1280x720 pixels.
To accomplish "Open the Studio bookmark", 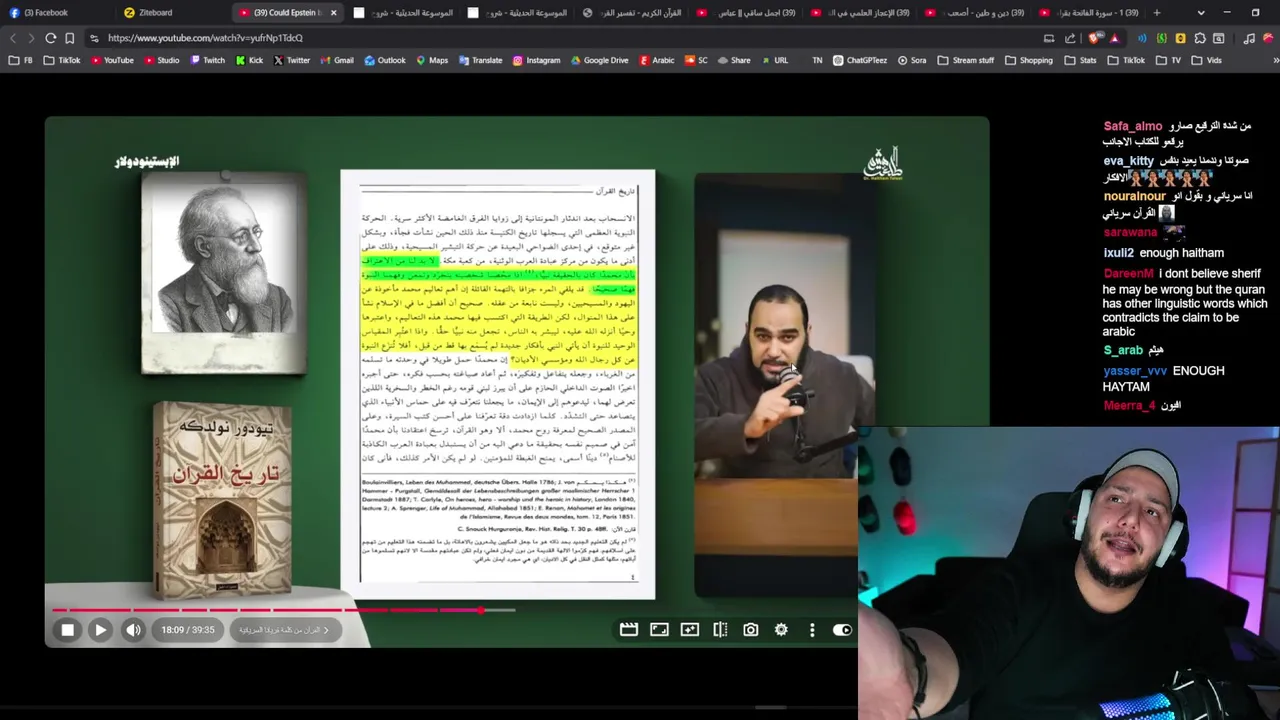I will coord(162,60).
